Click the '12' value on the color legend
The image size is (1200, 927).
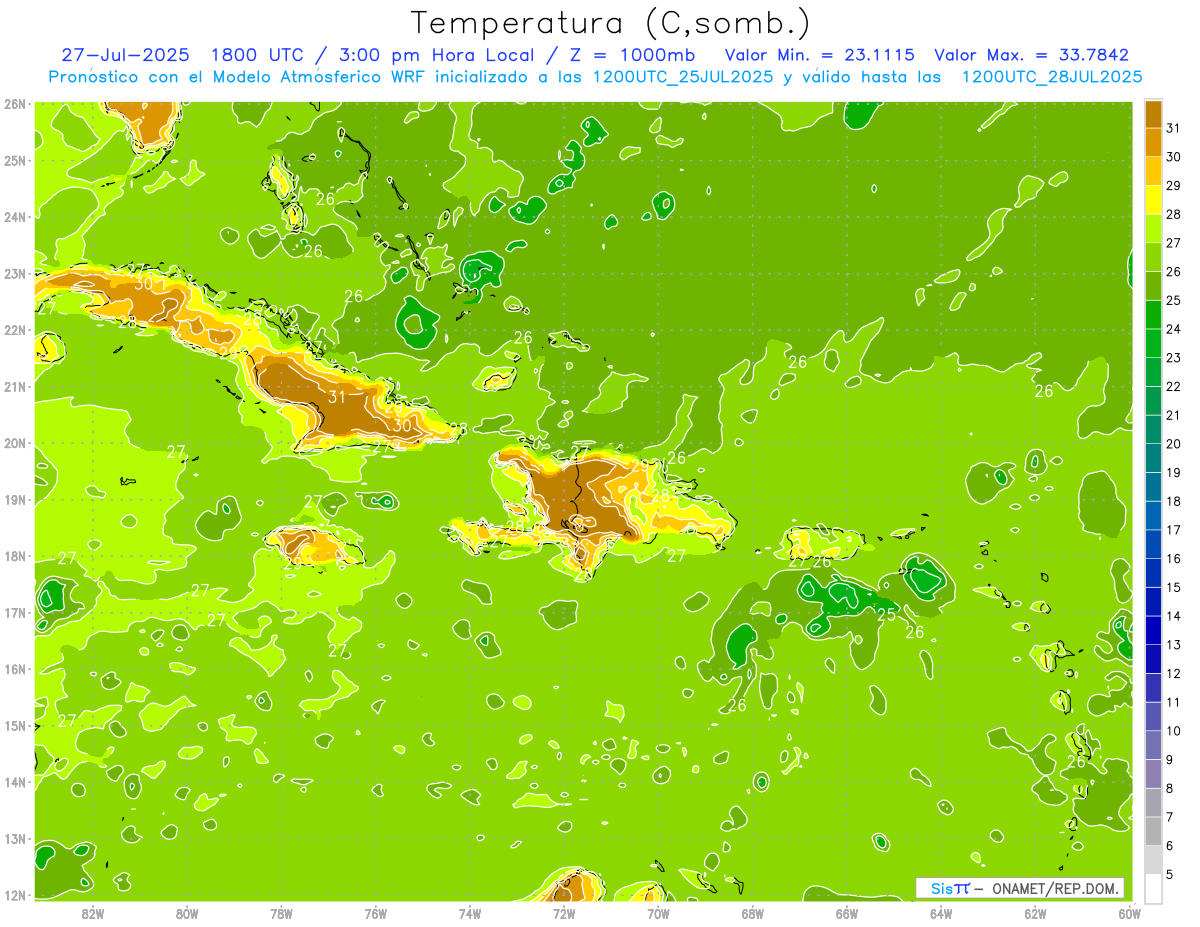(1173, 674)
